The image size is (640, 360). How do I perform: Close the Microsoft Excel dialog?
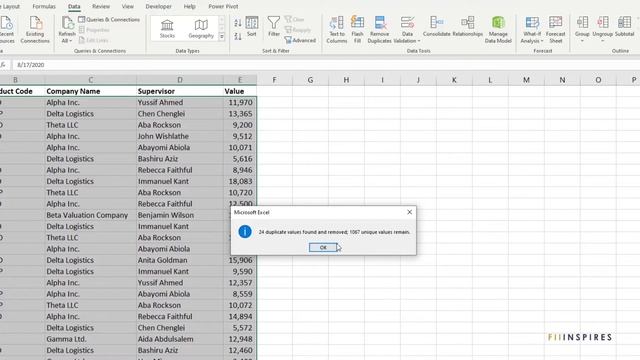409,212
